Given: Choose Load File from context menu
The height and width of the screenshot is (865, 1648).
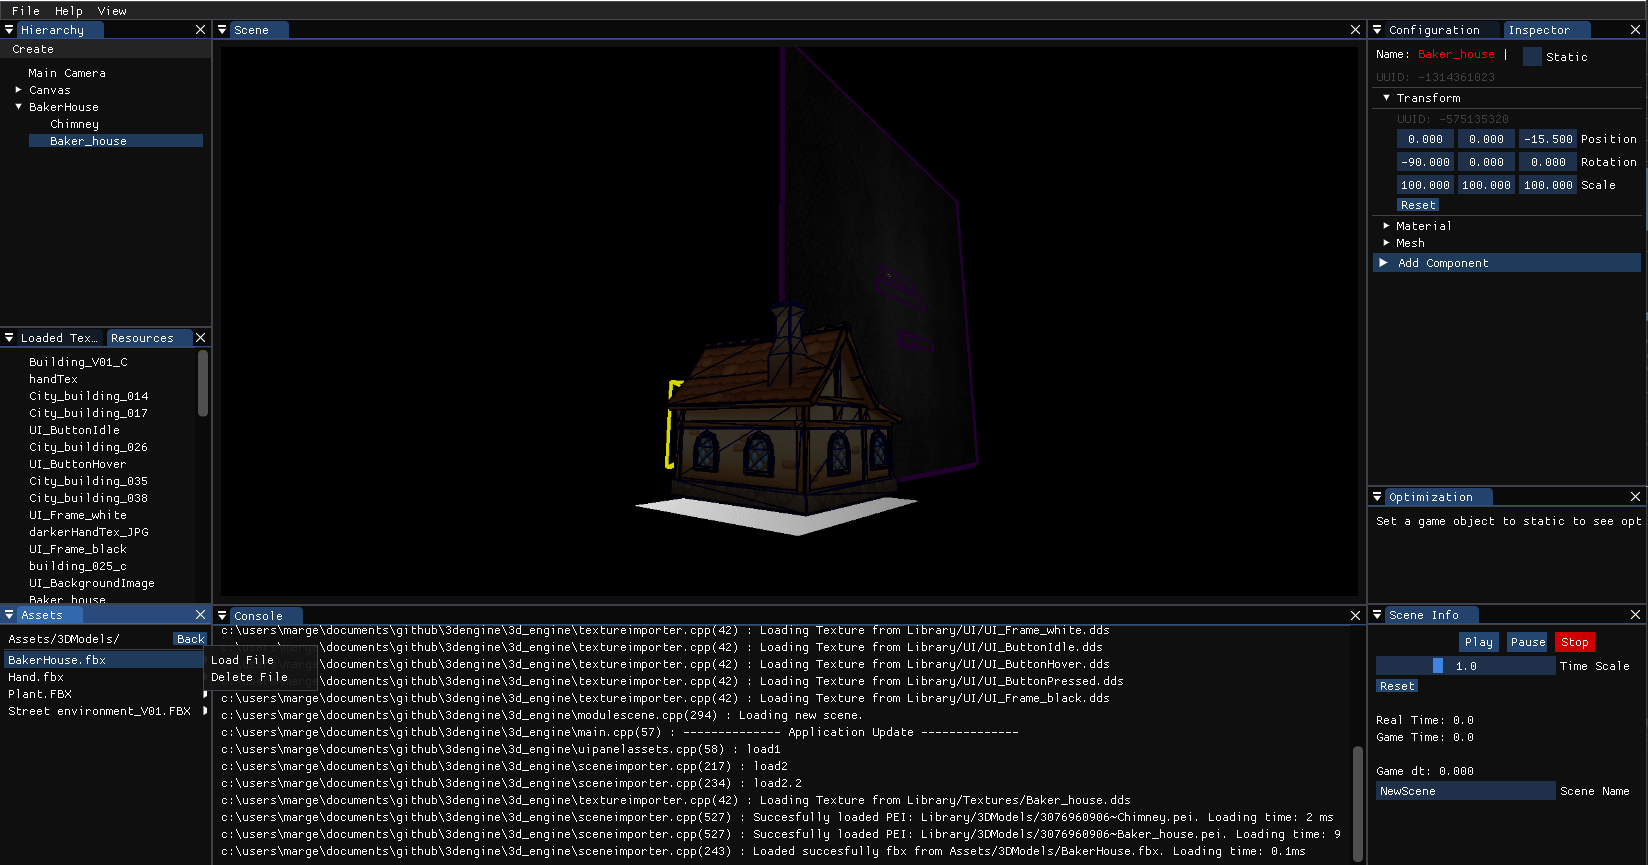Looking at the screenshot, I should click(242, 660).
